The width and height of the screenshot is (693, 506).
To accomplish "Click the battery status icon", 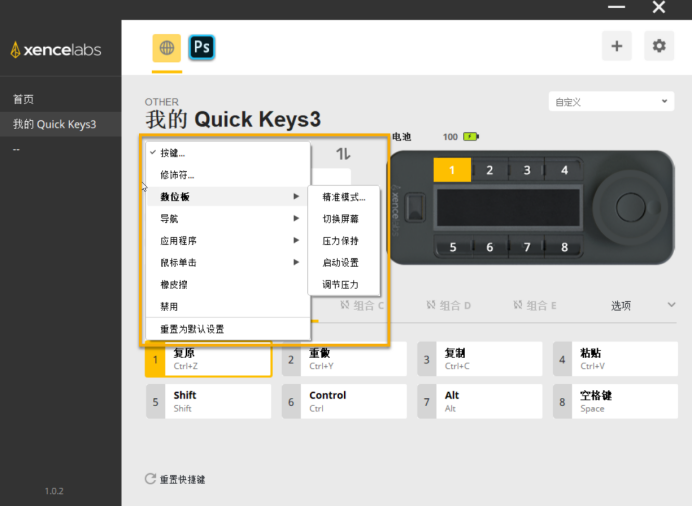I will (x=471, y=137).
